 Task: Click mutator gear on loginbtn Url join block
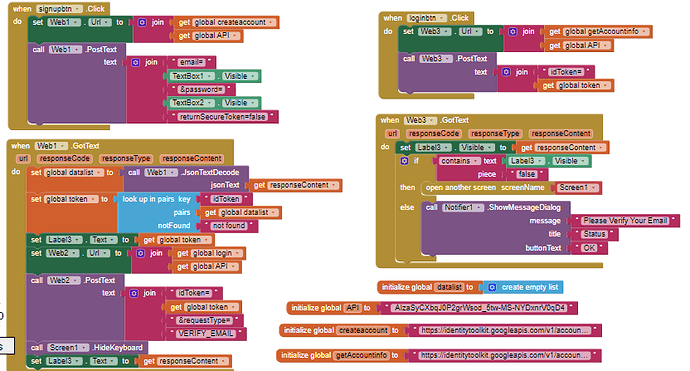pos(513,31)
